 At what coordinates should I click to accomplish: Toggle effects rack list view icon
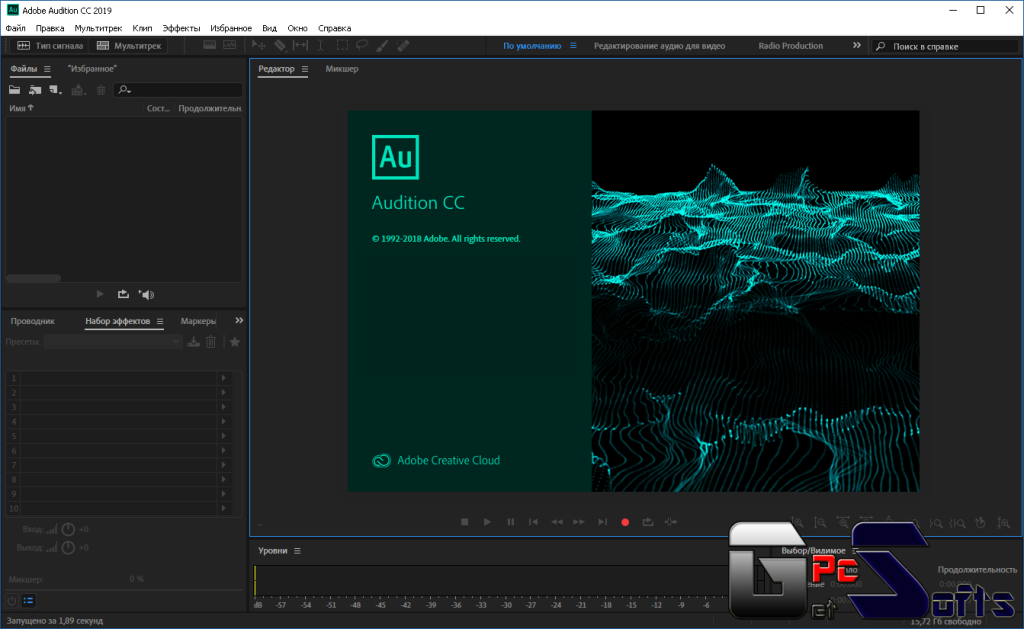tap(28, 600)
